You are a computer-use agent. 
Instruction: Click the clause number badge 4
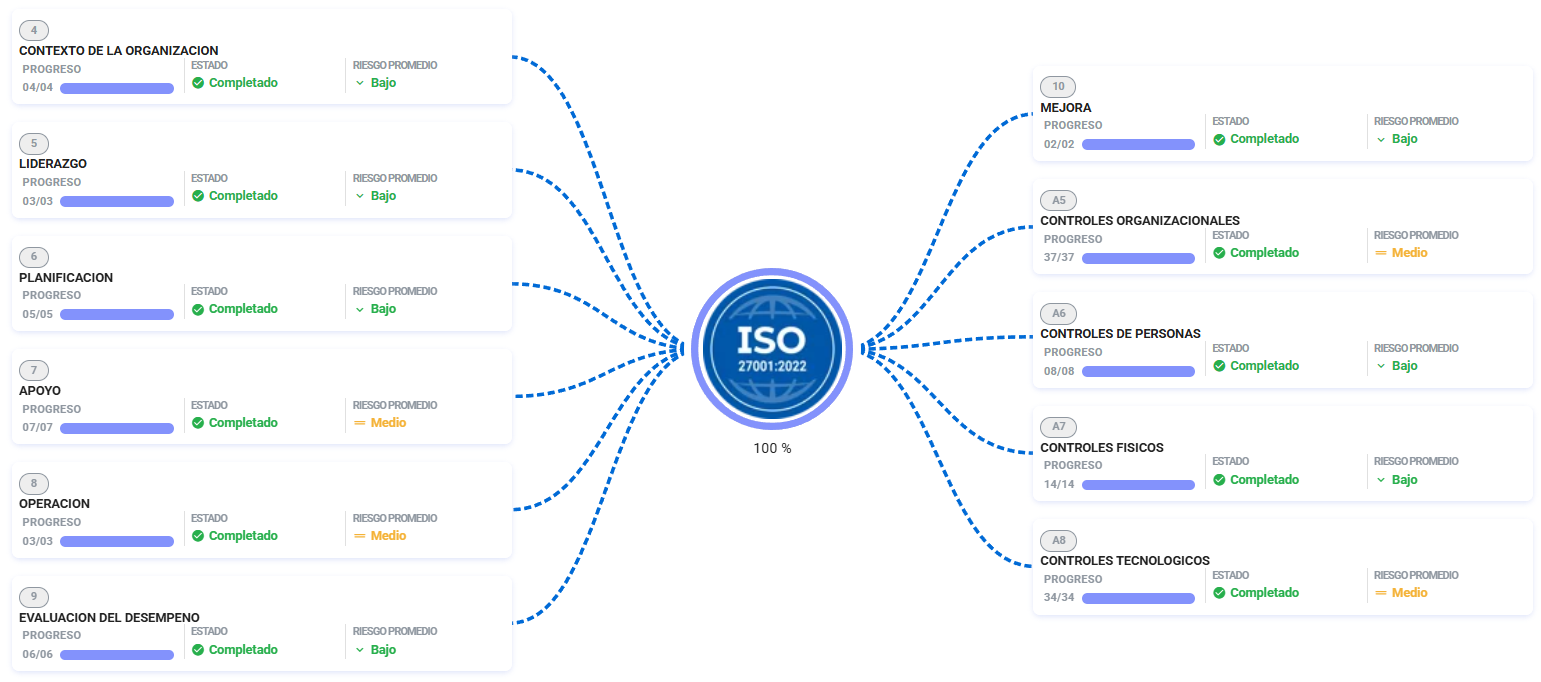(x=34, y=30)
